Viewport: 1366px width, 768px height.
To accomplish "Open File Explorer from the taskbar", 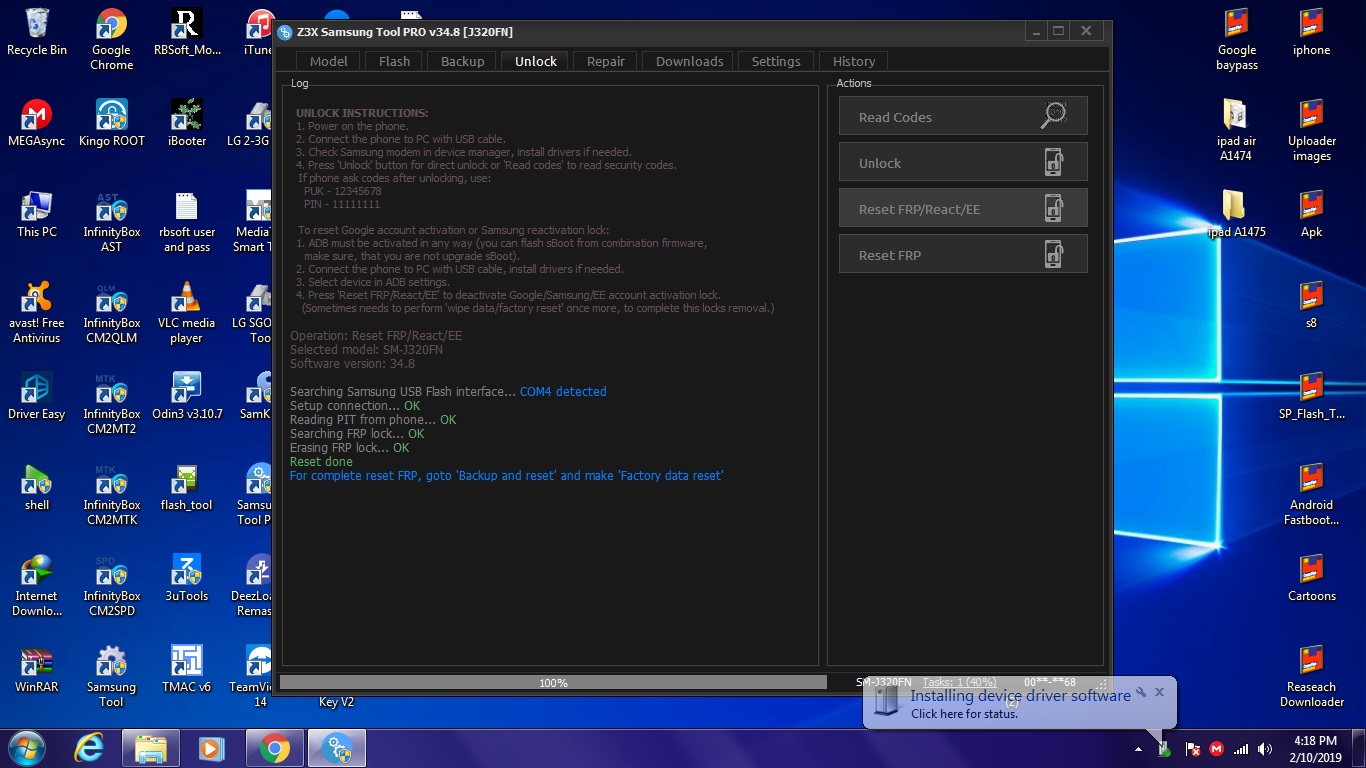I will (151, 748).
